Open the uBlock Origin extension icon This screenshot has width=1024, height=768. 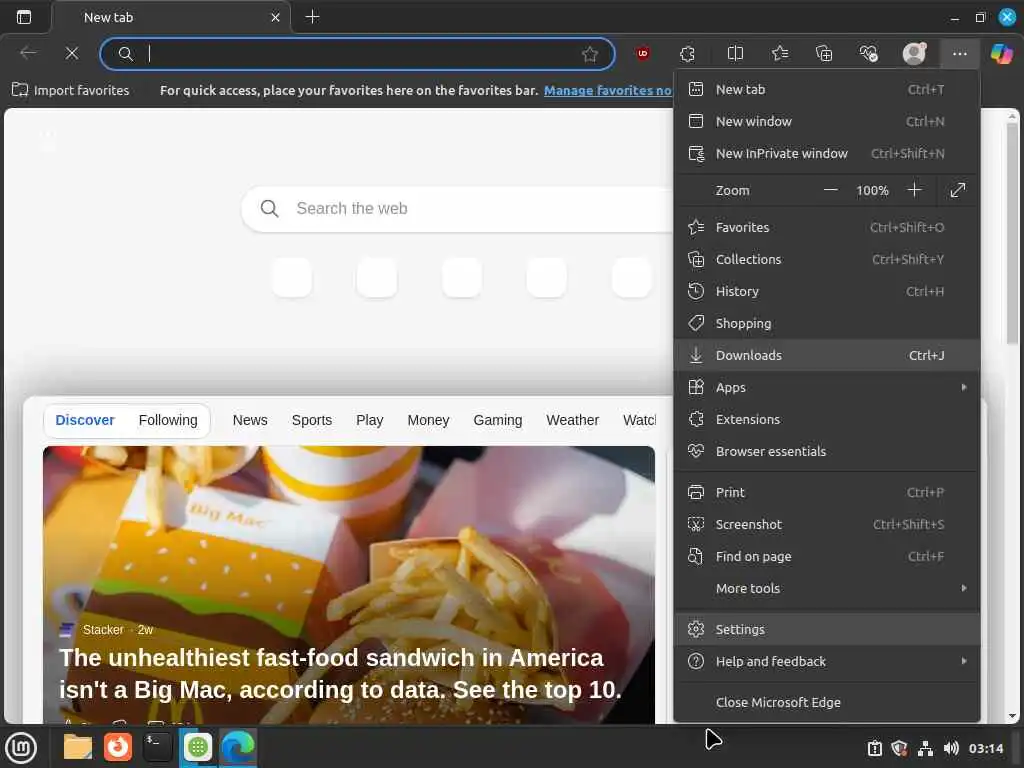(643, 54)
